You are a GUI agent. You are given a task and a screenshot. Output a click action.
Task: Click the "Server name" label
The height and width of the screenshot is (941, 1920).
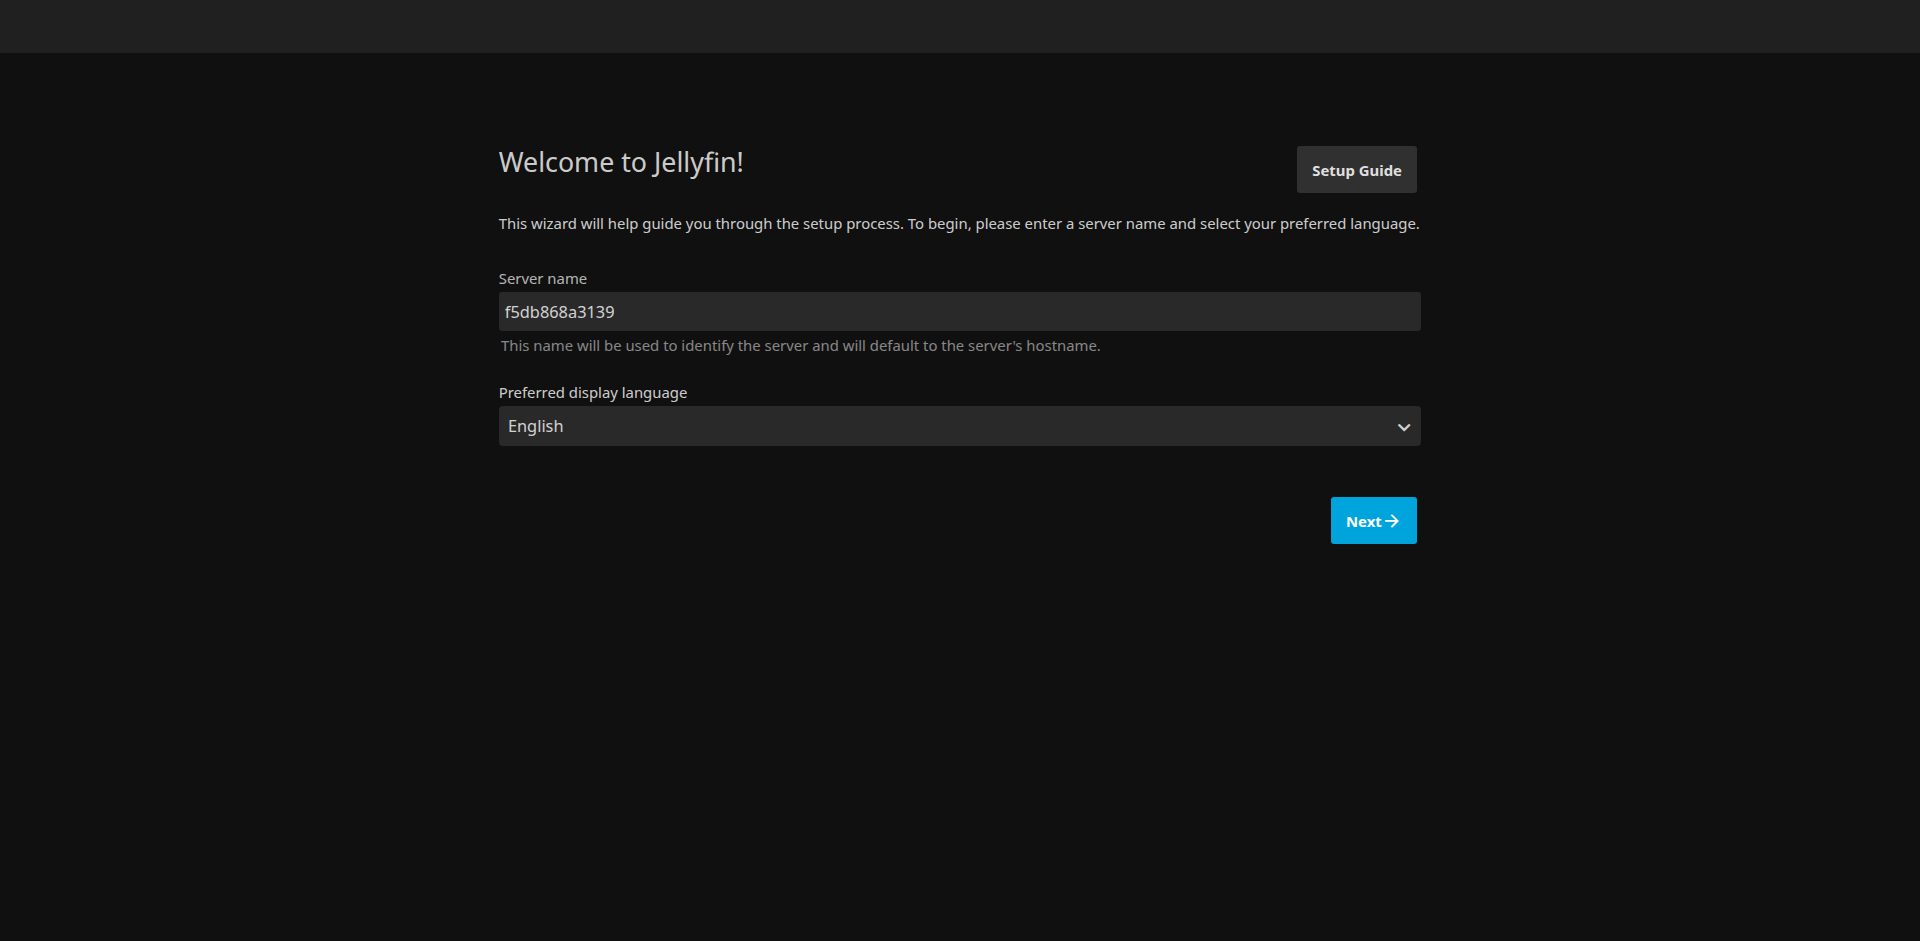543,279
